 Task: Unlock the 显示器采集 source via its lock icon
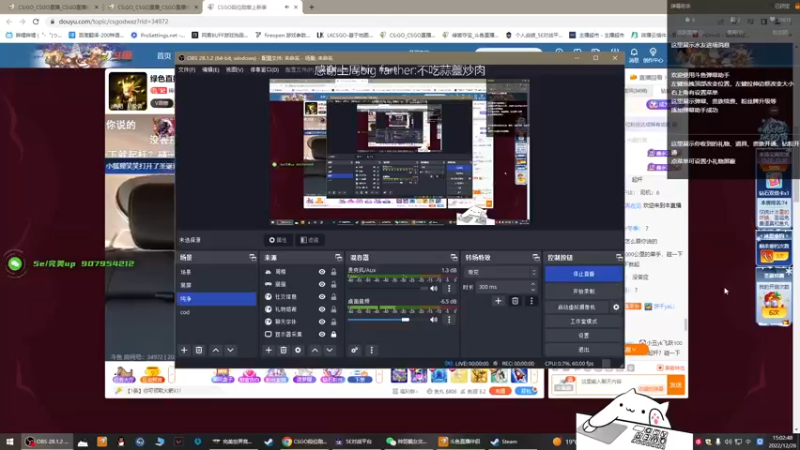coord(334,335)
